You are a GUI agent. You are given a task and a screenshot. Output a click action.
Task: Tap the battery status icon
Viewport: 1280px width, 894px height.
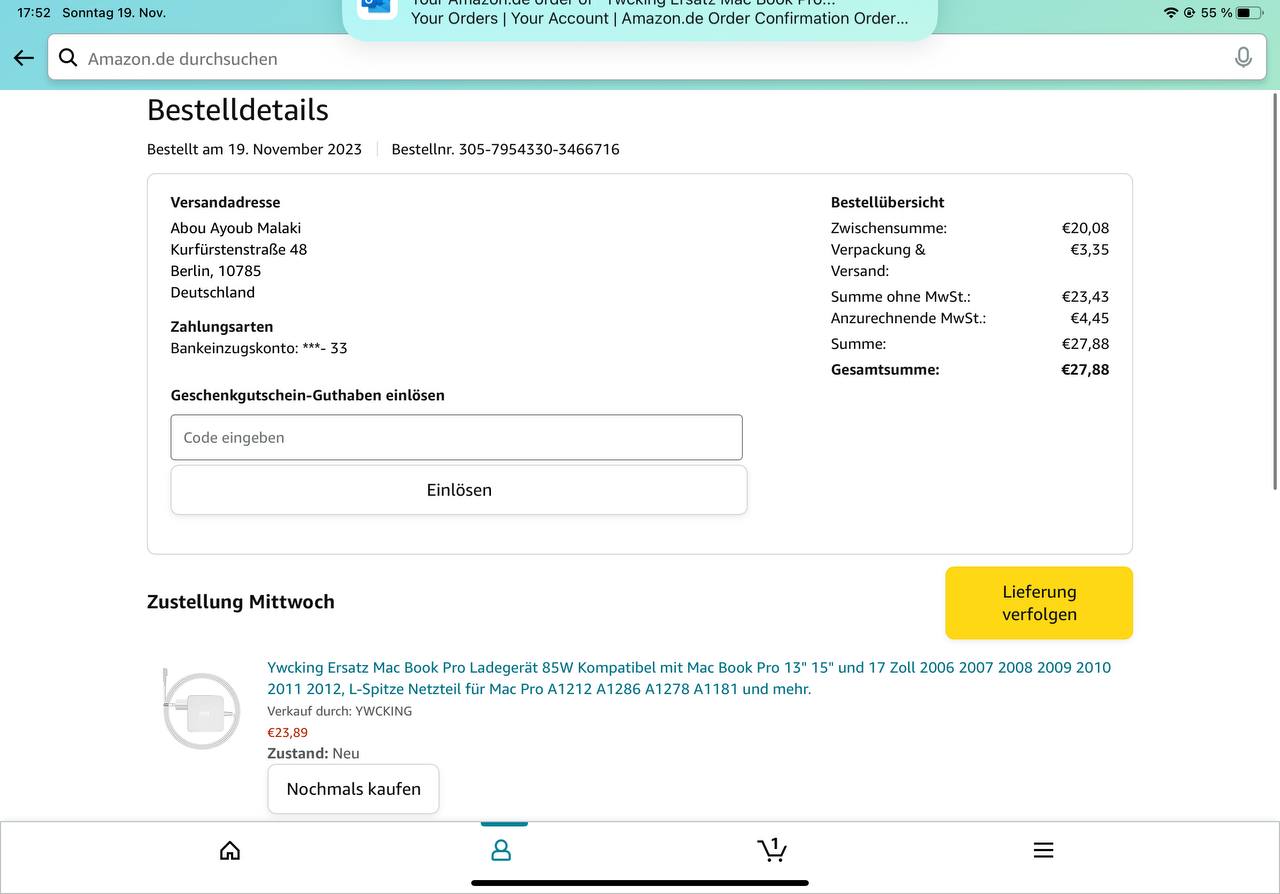pos(1250,13)
